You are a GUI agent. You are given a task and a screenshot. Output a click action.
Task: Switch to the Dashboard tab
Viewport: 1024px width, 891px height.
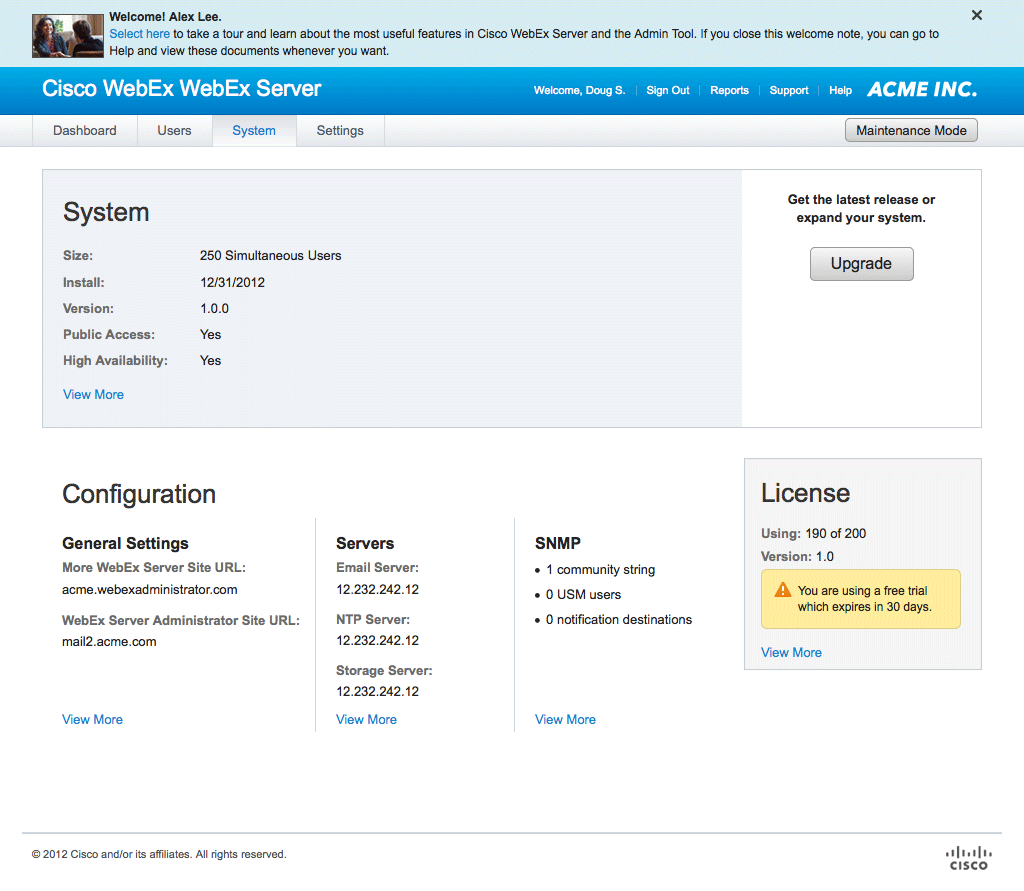(x=85, y=131)
